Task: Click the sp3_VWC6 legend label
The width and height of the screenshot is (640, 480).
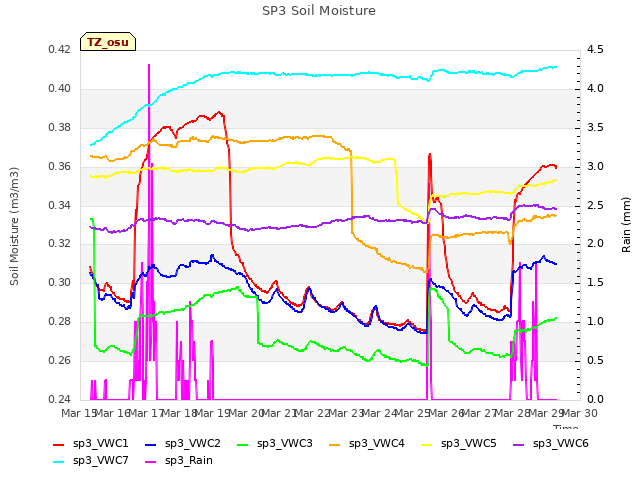Action: tap(560, 443)
